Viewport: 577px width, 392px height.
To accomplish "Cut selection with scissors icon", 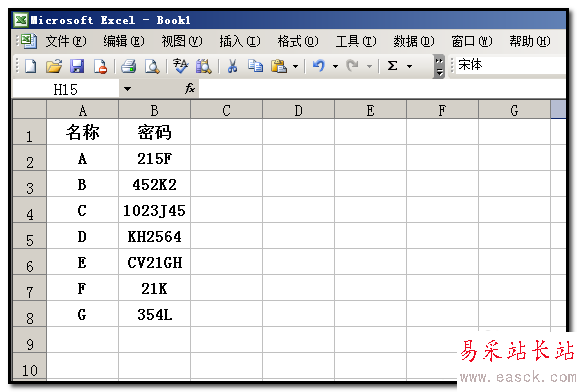I will 232,66.
